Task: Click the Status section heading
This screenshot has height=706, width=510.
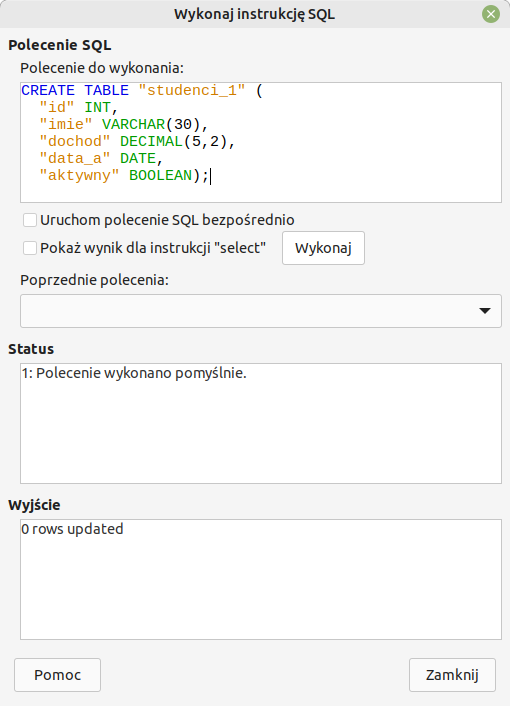Action: coord(31,349)
